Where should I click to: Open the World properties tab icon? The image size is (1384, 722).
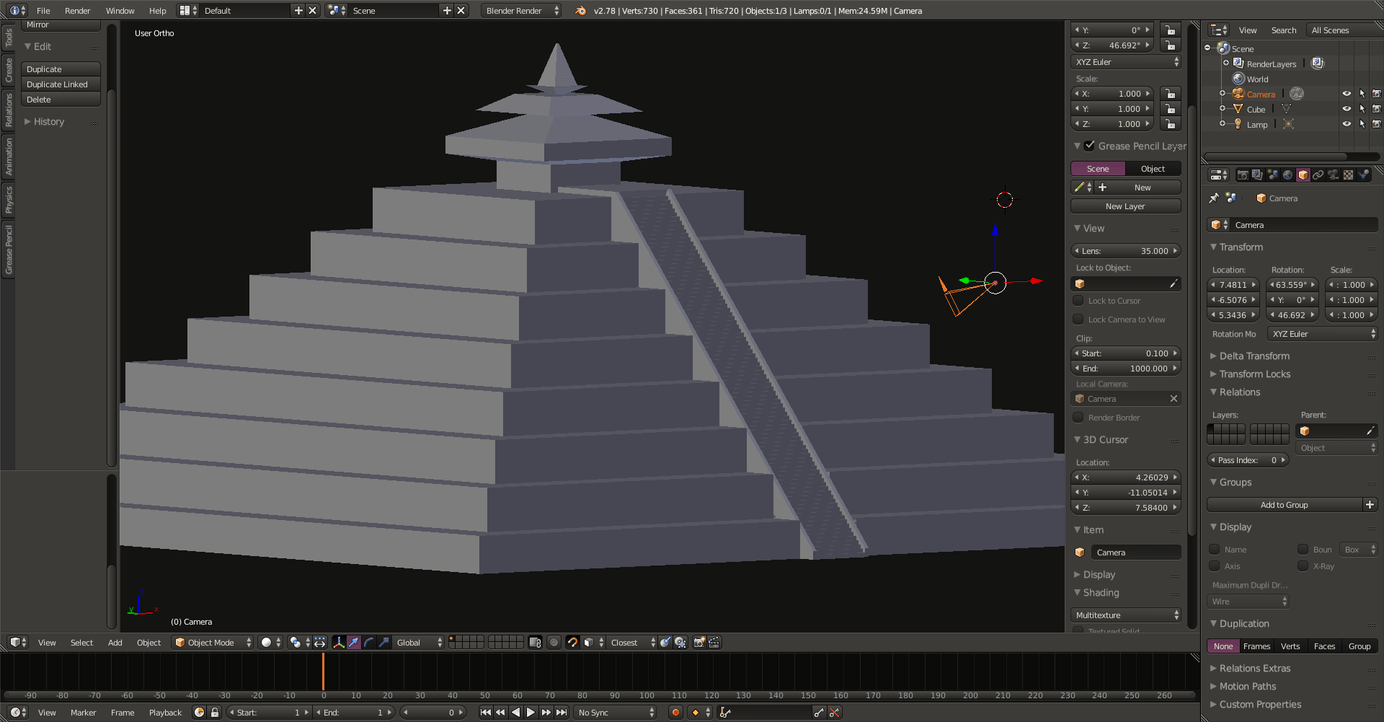pos(1288,175)
